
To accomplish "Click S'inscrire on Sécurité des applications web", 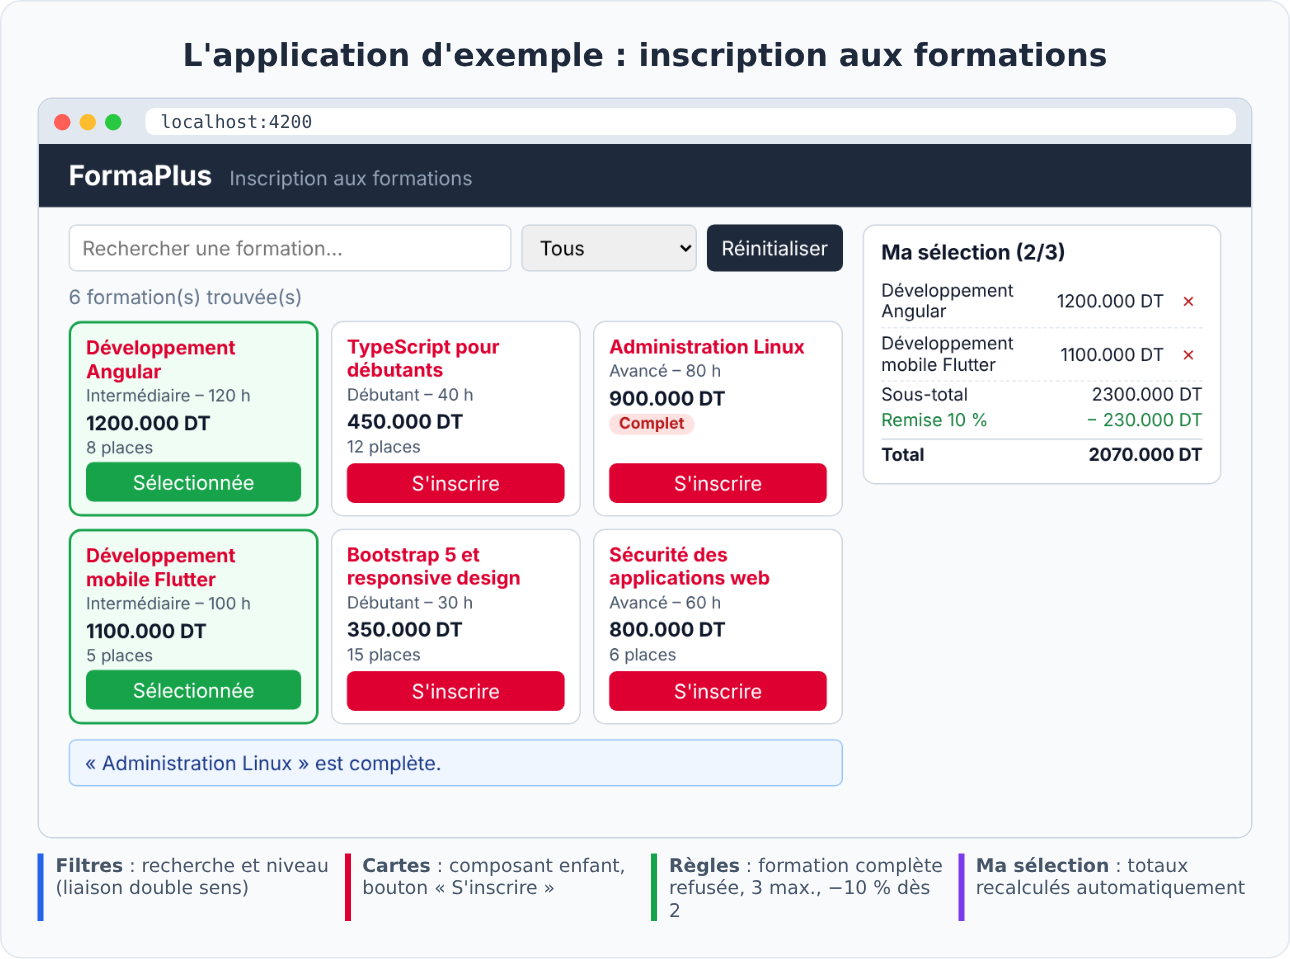I will coord(718,691).
